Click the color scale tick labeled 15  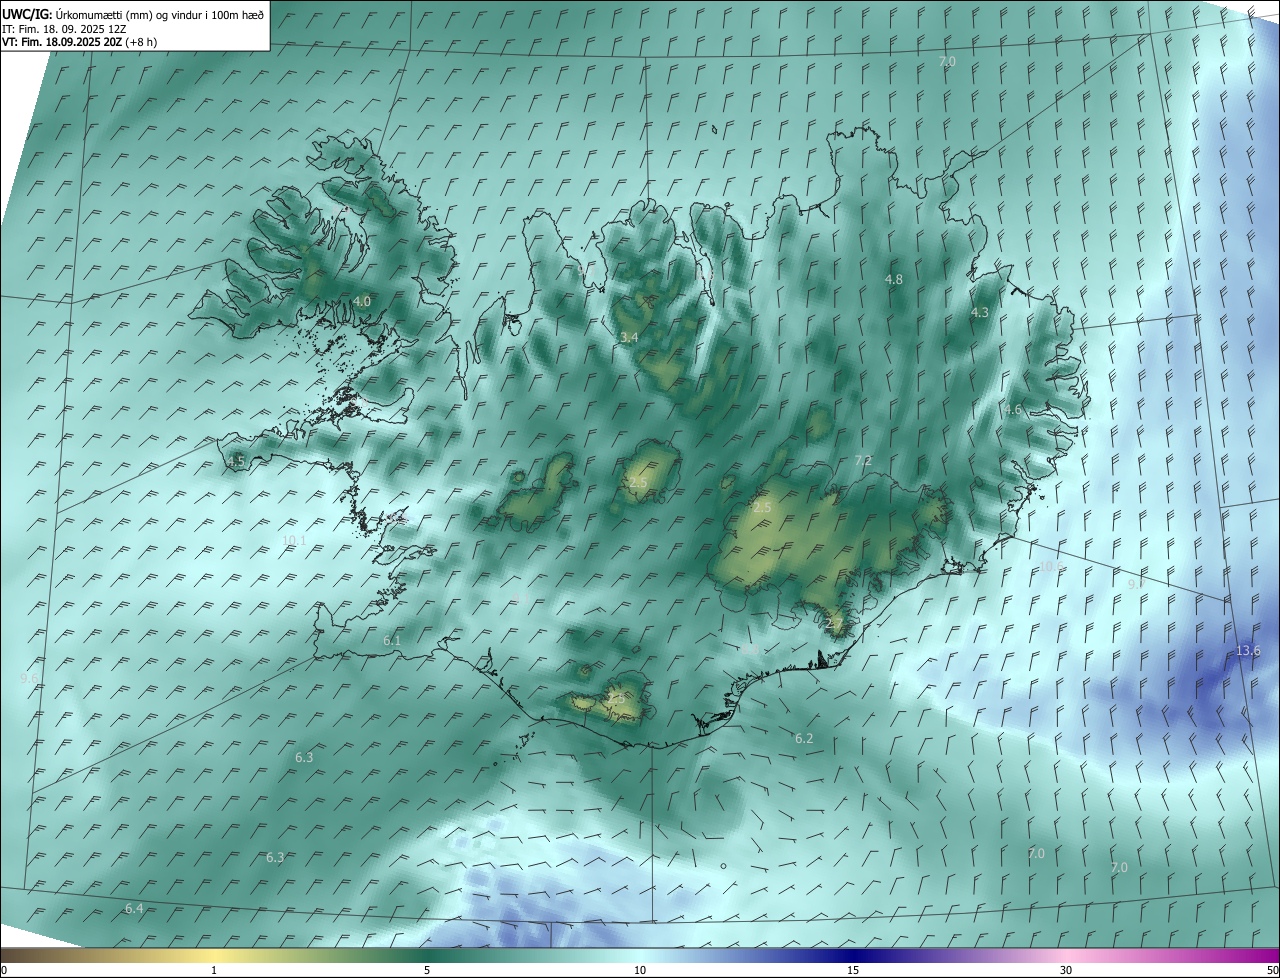[853, 971]
